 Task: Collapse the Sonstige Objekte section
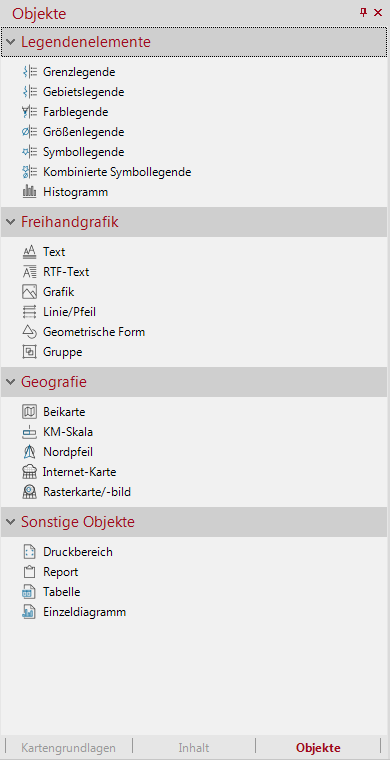pyautogui.click(x=10, y=522)
